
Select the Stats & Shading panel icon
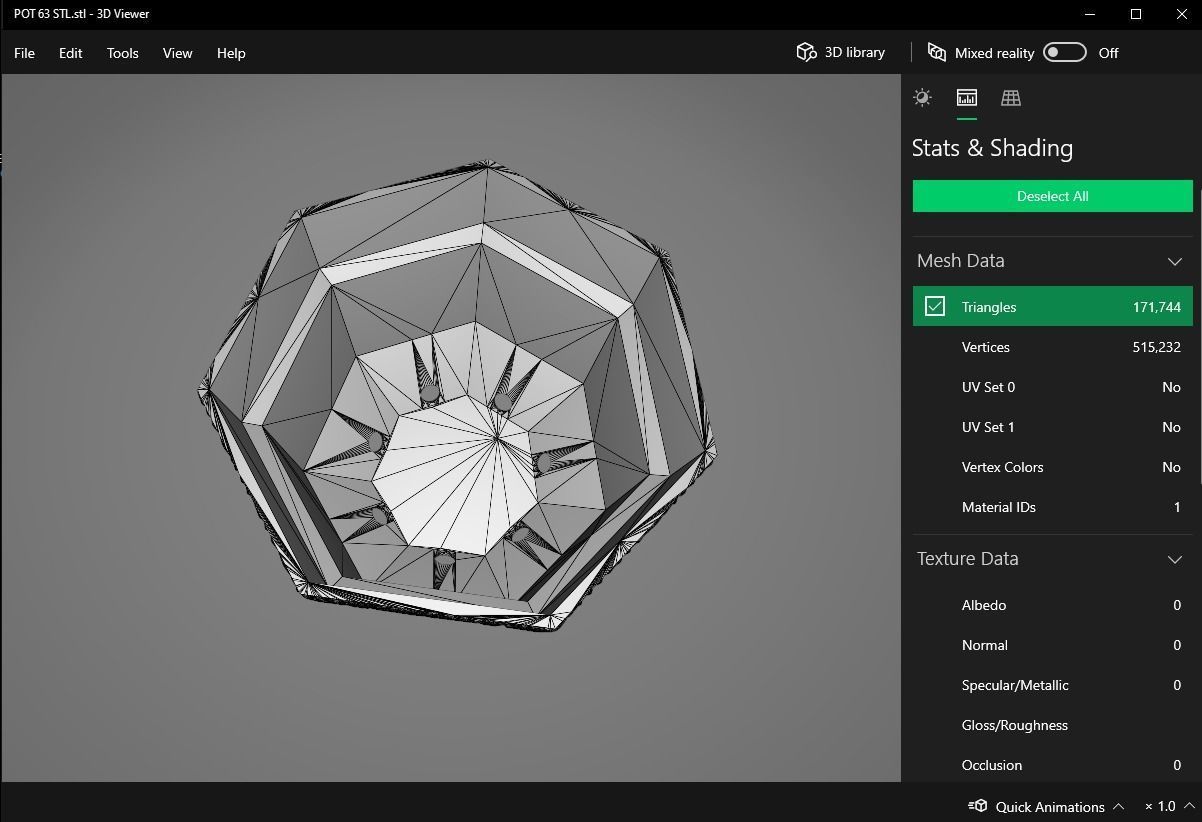[966, 97]
